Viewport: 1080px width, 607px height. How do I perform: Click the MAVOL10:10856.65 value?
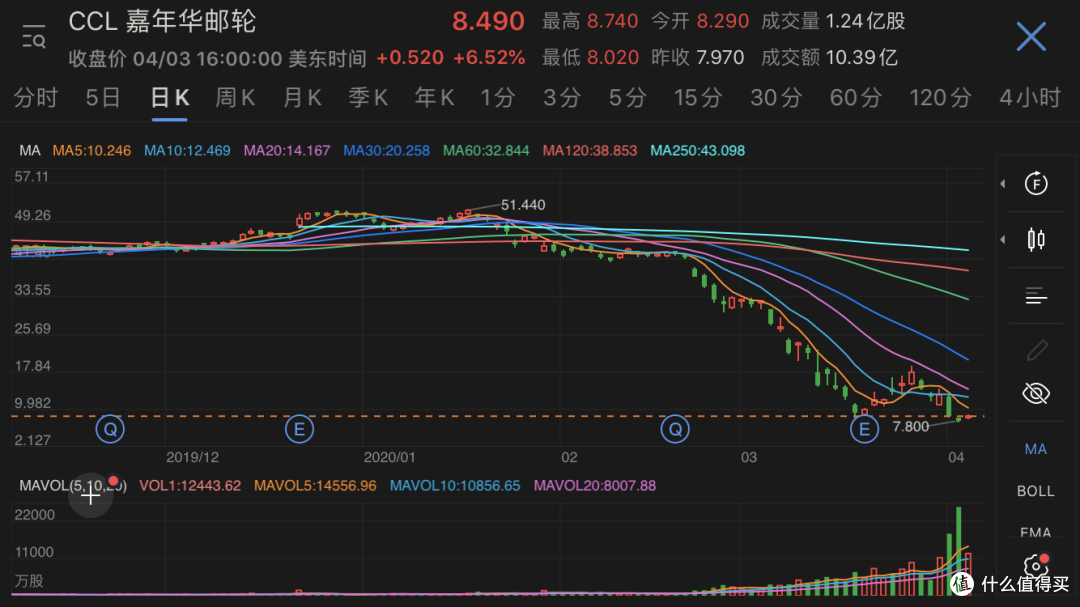tap(455, 486)
